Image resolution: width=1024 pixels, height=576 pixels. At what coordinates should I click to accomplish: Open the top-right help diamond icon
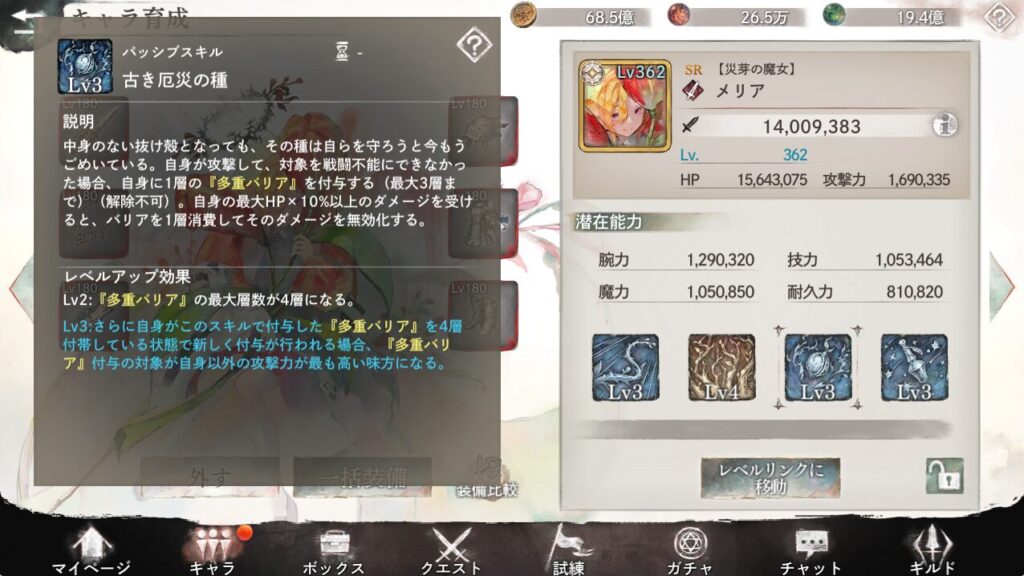[999, 17]
